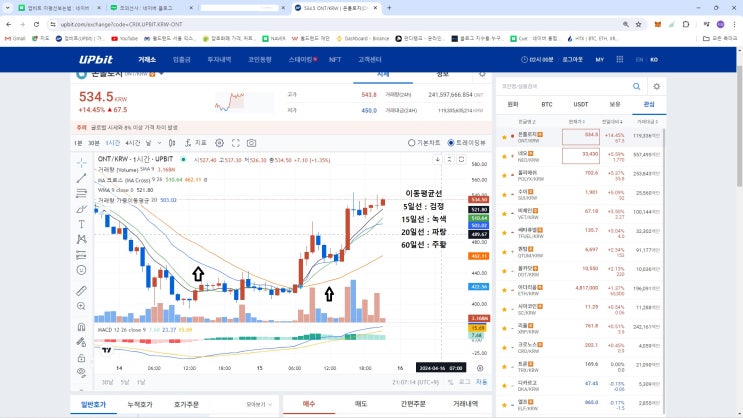Click the search magnifier in coin search
This screenshot has height=418, width=743.
[x=636, y=86]
